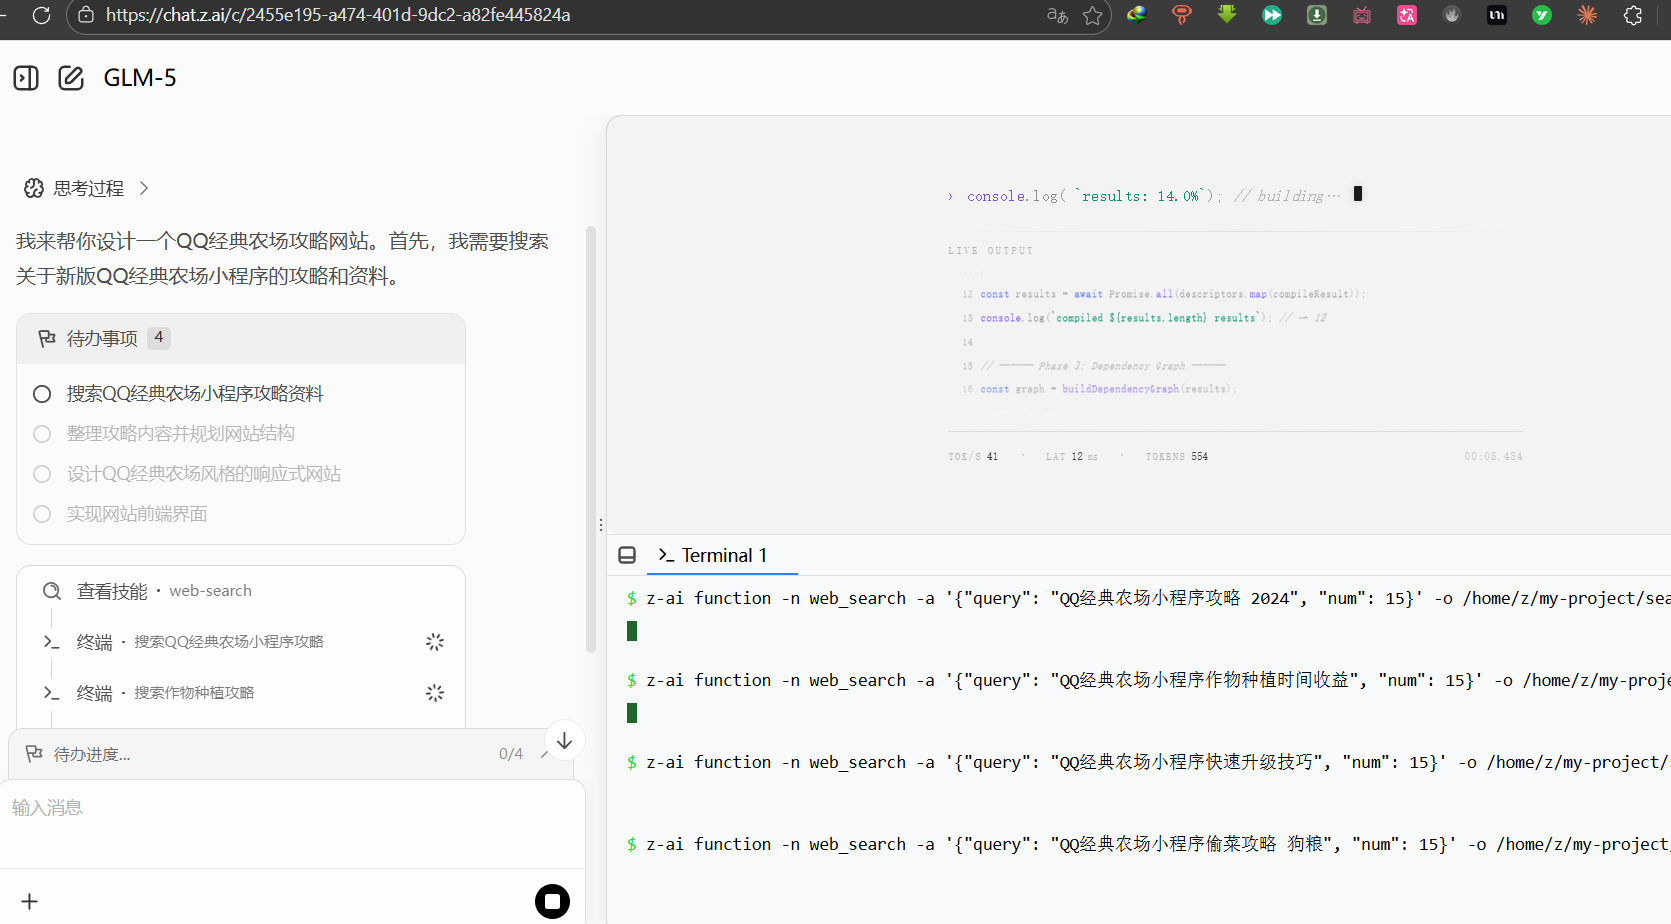Toggle the terminal panel layout icon

[627, 555]
